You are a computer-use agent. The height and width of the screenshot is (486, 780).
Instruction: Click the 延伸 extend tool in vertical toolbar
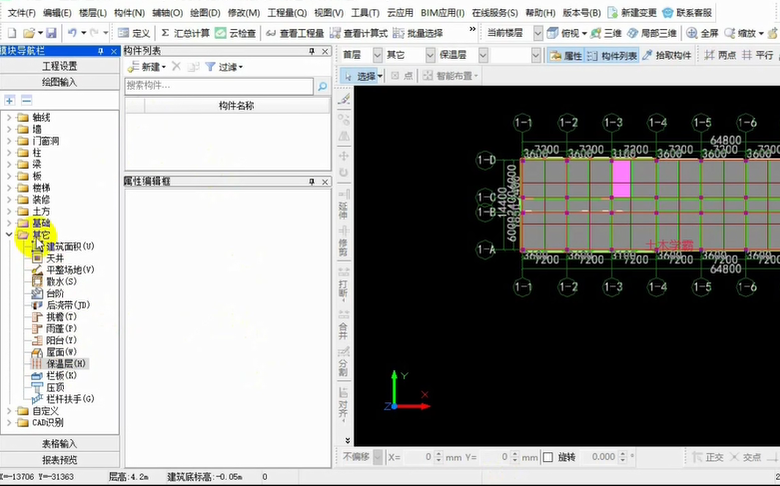tap(344, 204)
